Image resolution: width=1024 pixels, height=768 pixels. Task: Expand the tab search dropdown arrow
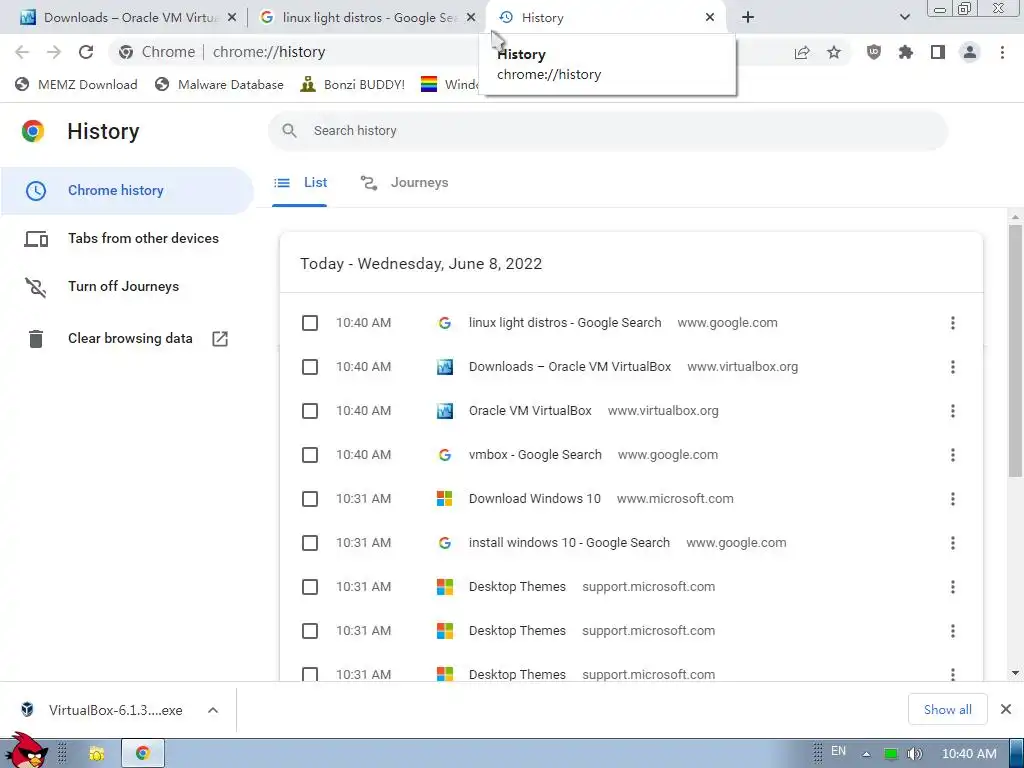(904, 18)
